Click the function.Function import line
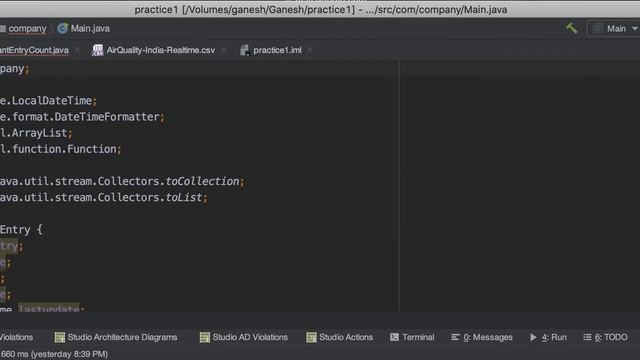 pos(60,149)
